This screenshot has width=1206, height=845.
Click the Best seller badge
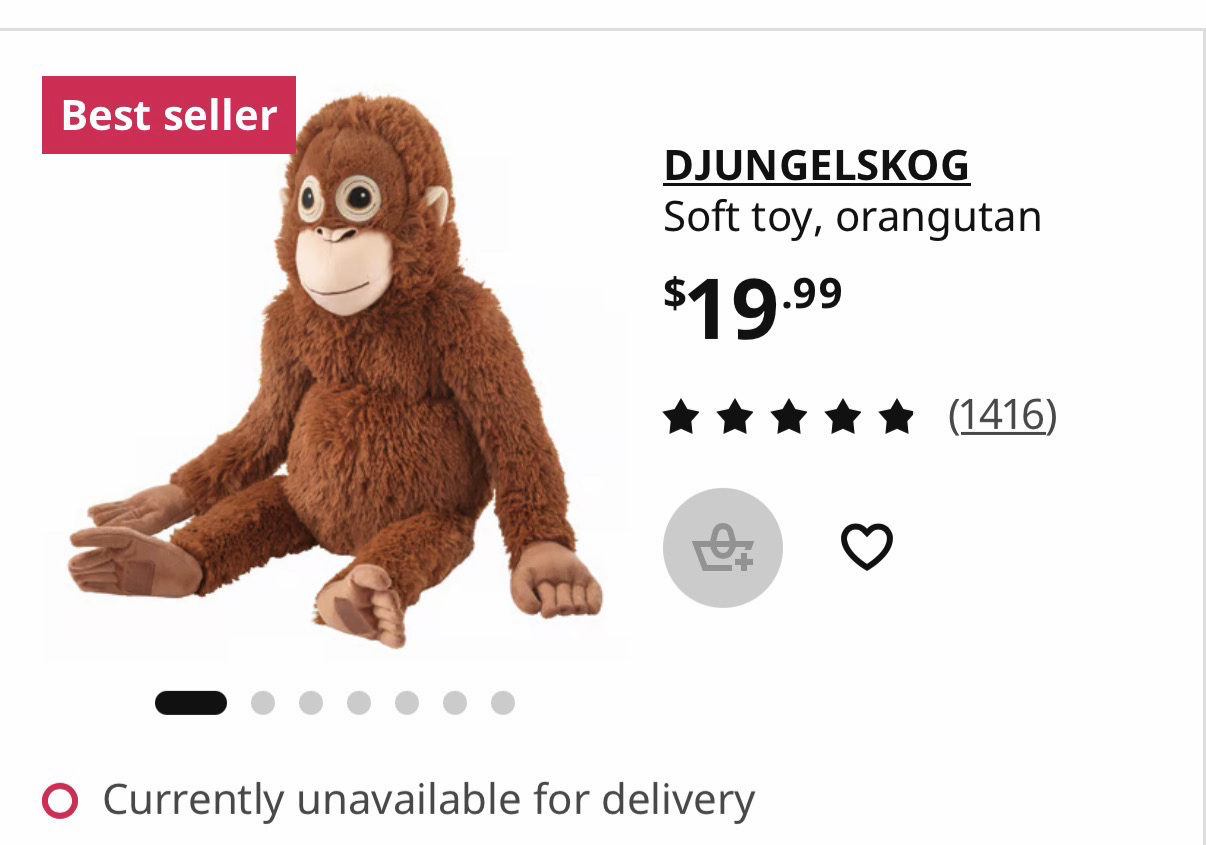(168, 115)
